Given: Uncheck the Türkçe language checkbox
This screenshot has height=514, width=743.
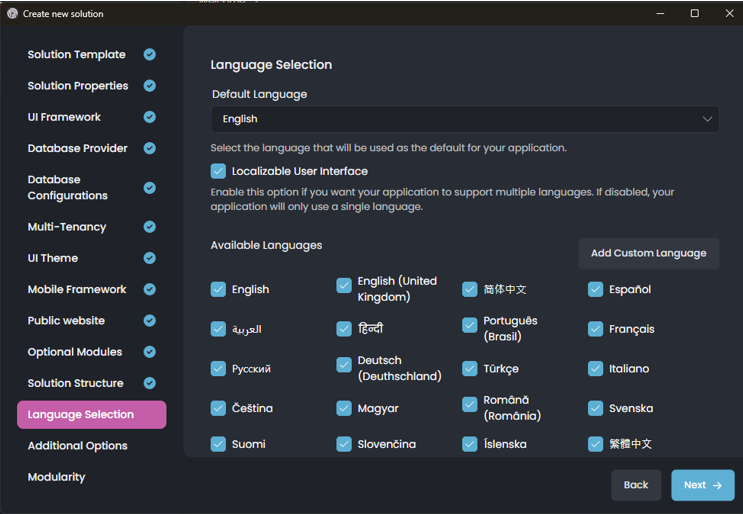Looking at the screenshot, I should click(x=470, y=368).
